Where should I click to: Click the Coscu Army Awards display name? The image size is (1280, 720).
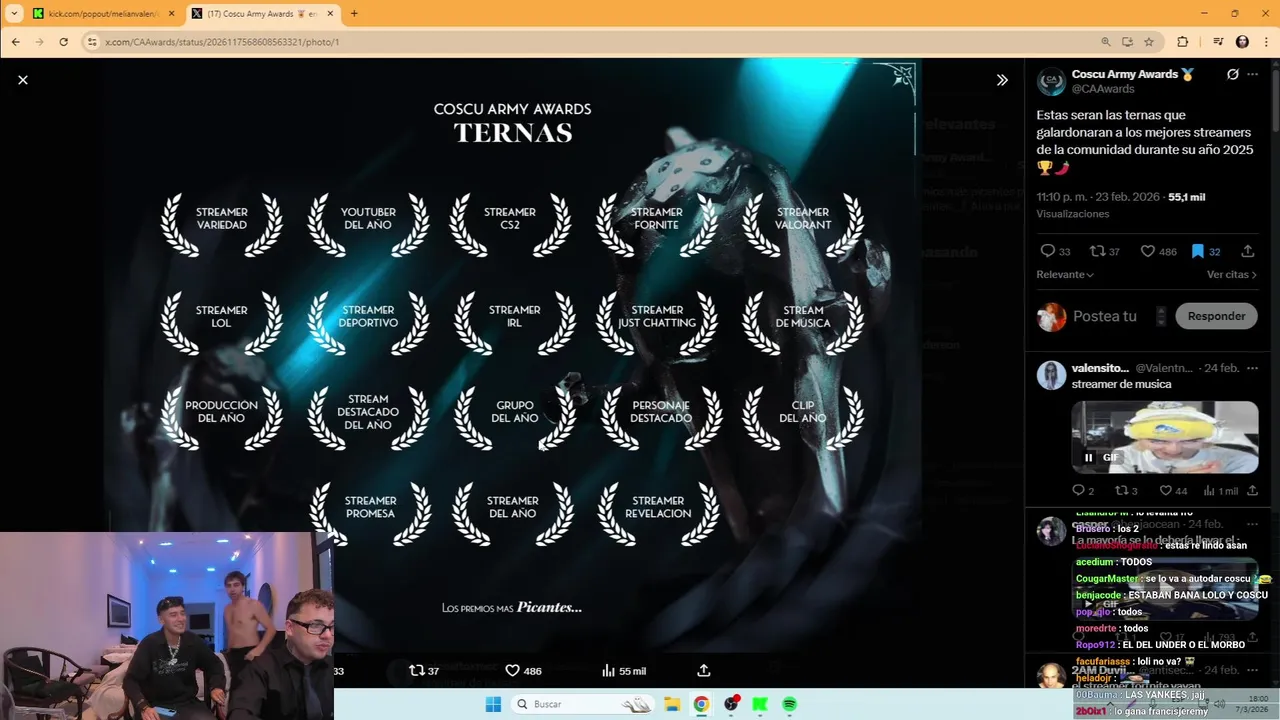point(1124,74)
